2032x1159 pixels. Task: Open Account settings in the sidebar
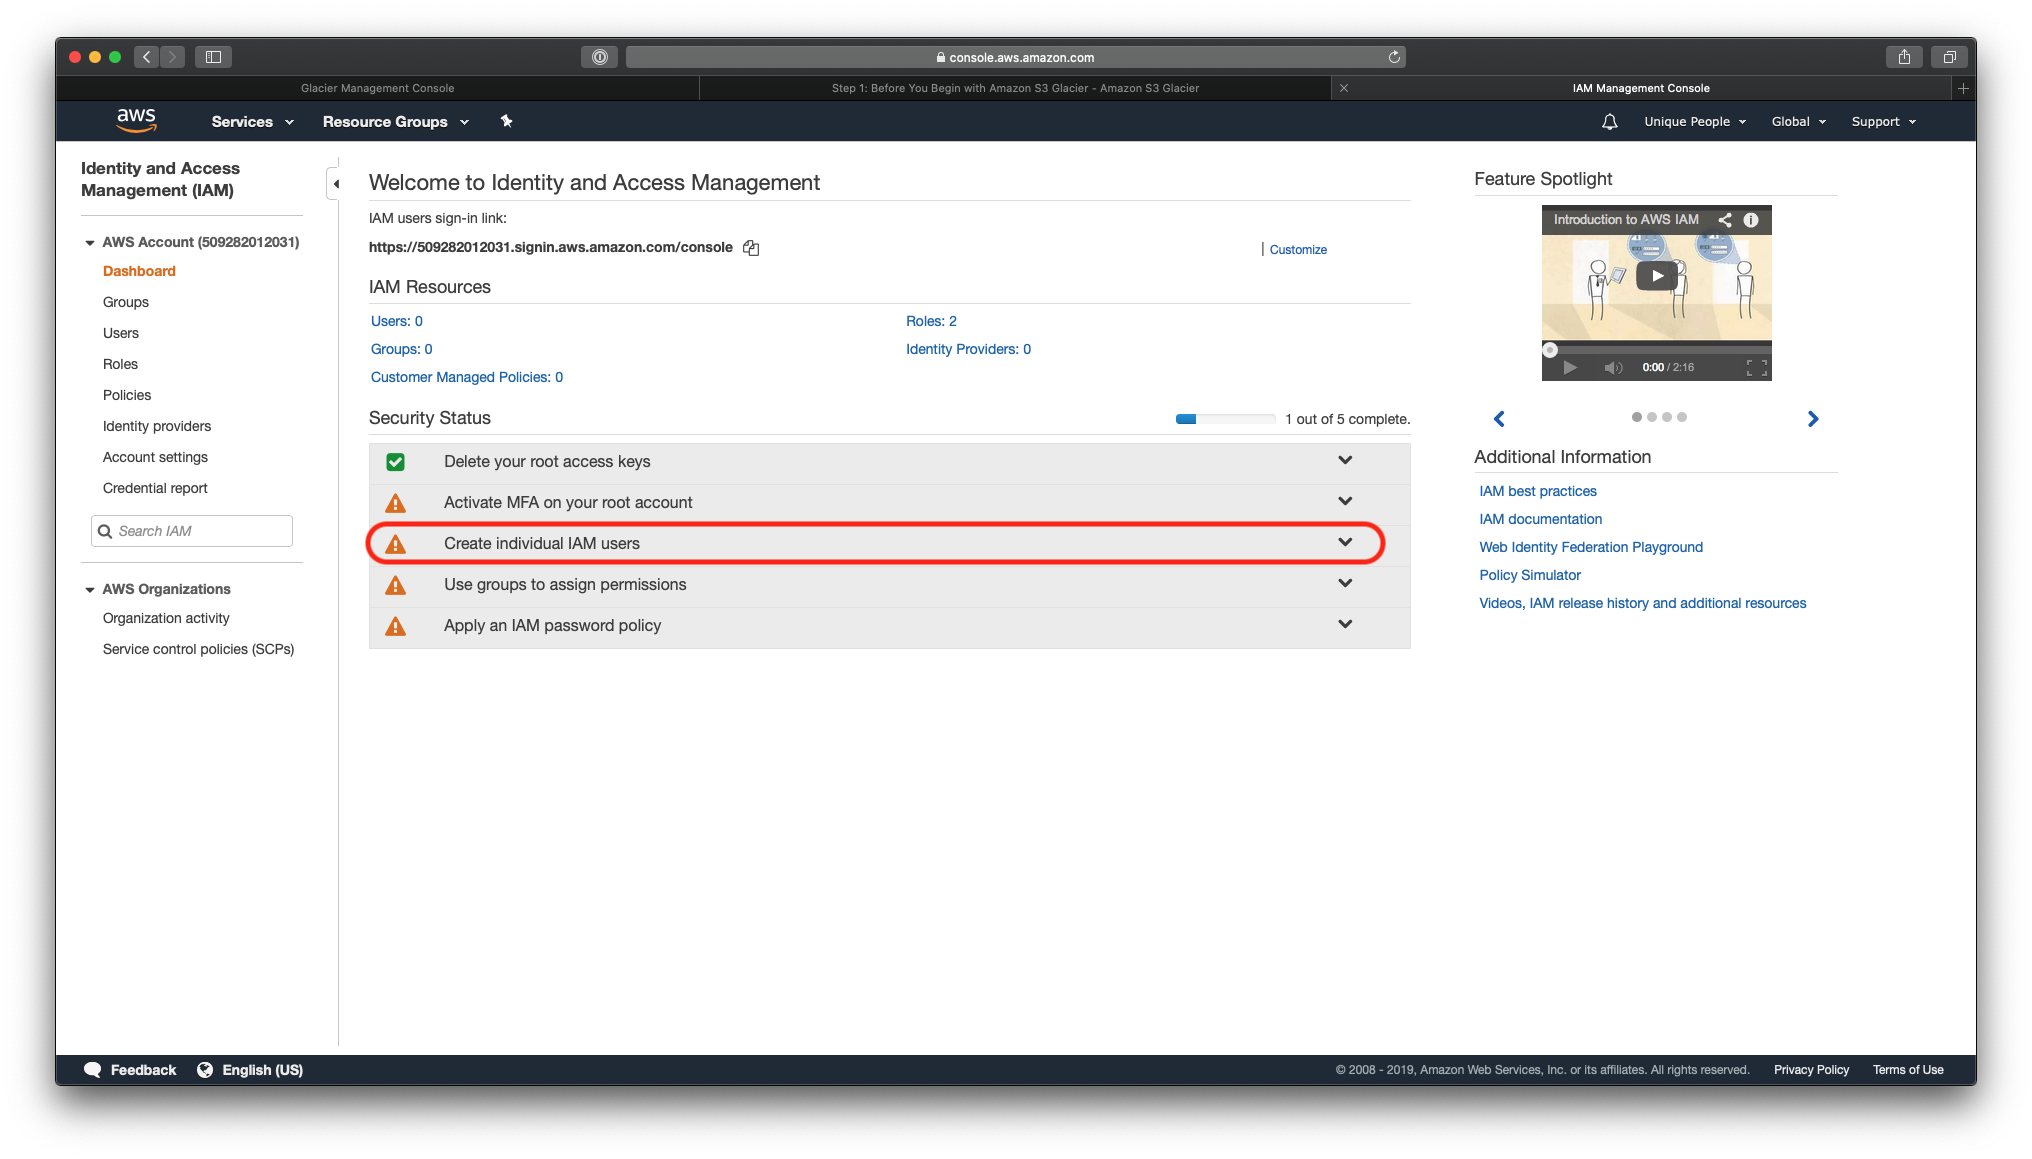[155, 457]
